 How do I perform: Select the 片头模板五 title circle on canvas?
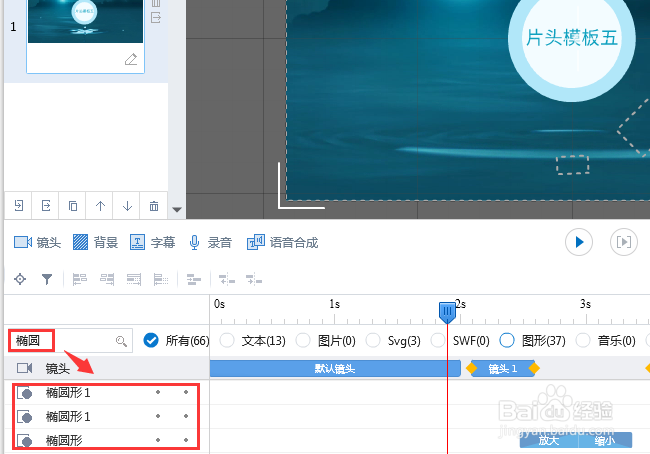(x=572, y=38)
